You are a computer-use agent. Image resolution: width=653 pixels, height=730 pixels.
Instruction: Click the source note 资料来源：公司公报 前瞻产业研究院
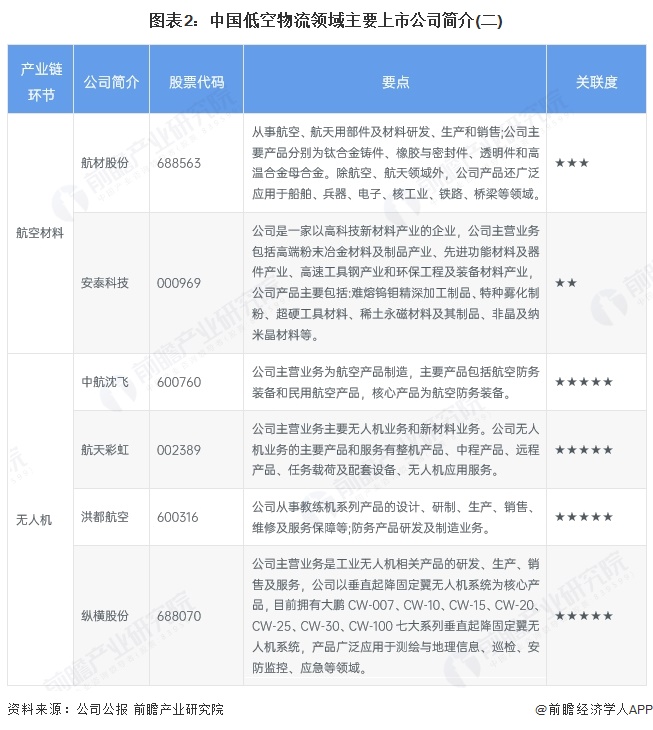[115, 709]
